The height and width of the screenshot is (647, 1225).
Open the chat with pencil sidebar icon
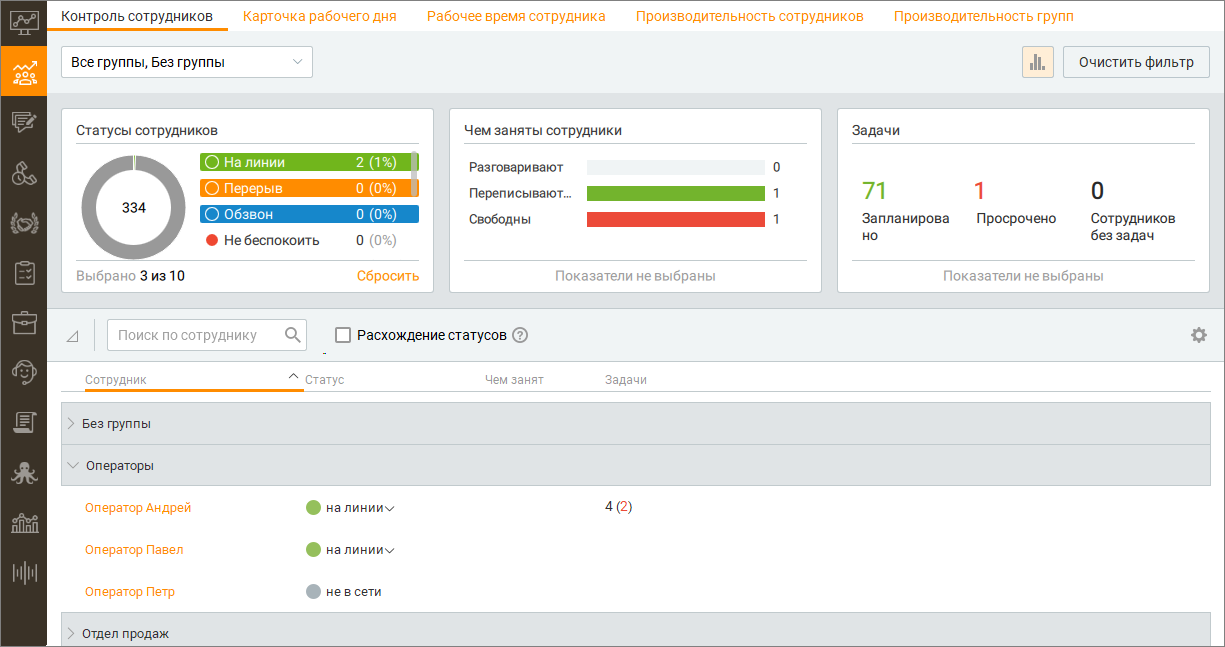pyautogui.click(x=23, y=123)
